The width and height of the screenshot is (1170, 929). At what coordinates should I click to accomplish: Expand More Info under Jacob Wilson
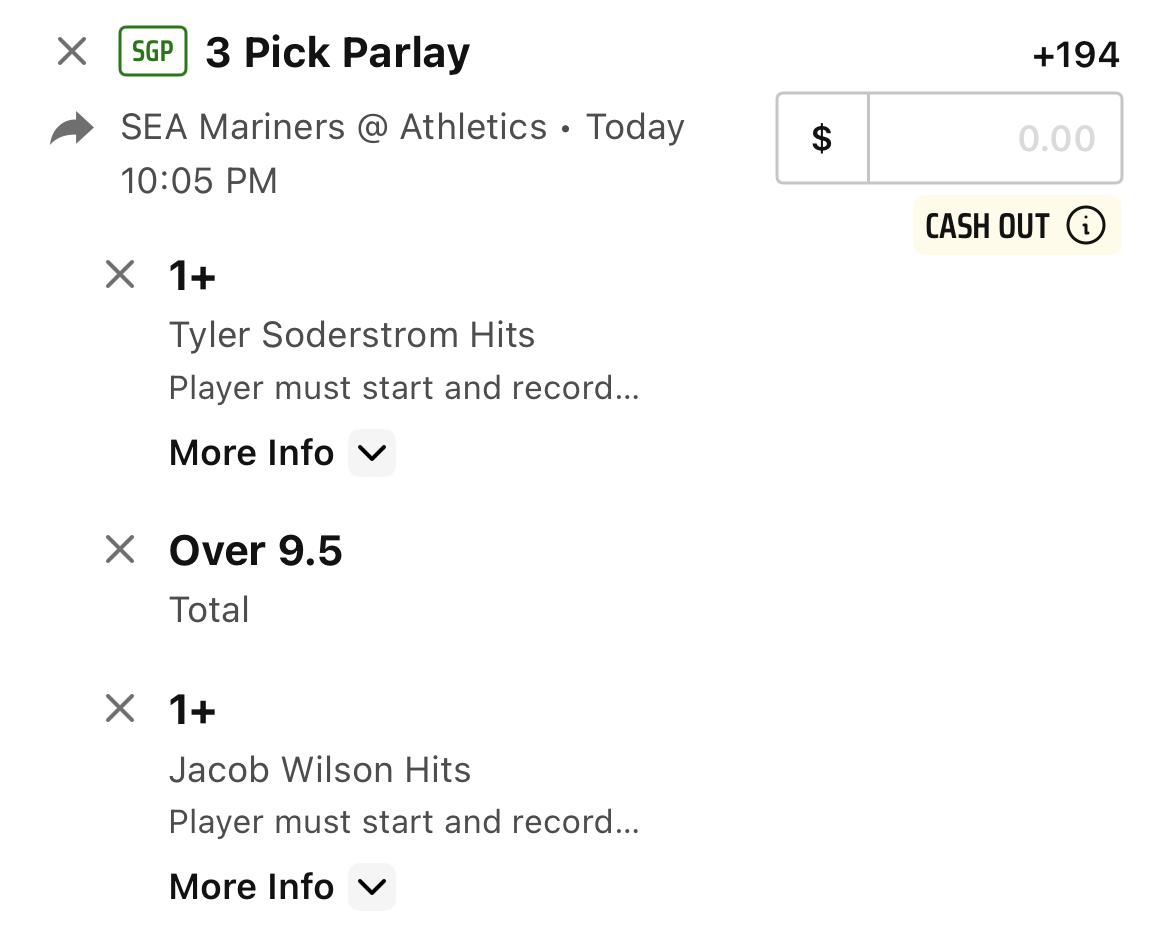click(x=372, y=886)
